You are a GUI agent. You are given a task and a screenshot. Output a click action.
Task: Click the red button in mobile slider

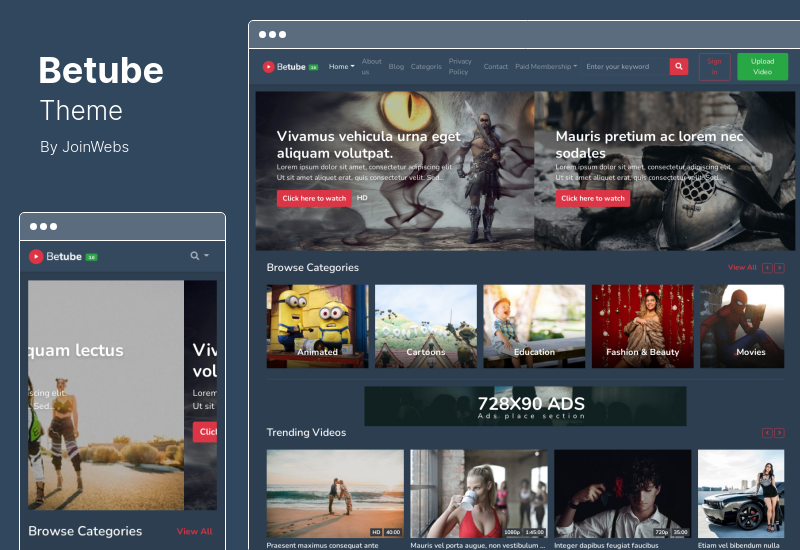[205, 432]
